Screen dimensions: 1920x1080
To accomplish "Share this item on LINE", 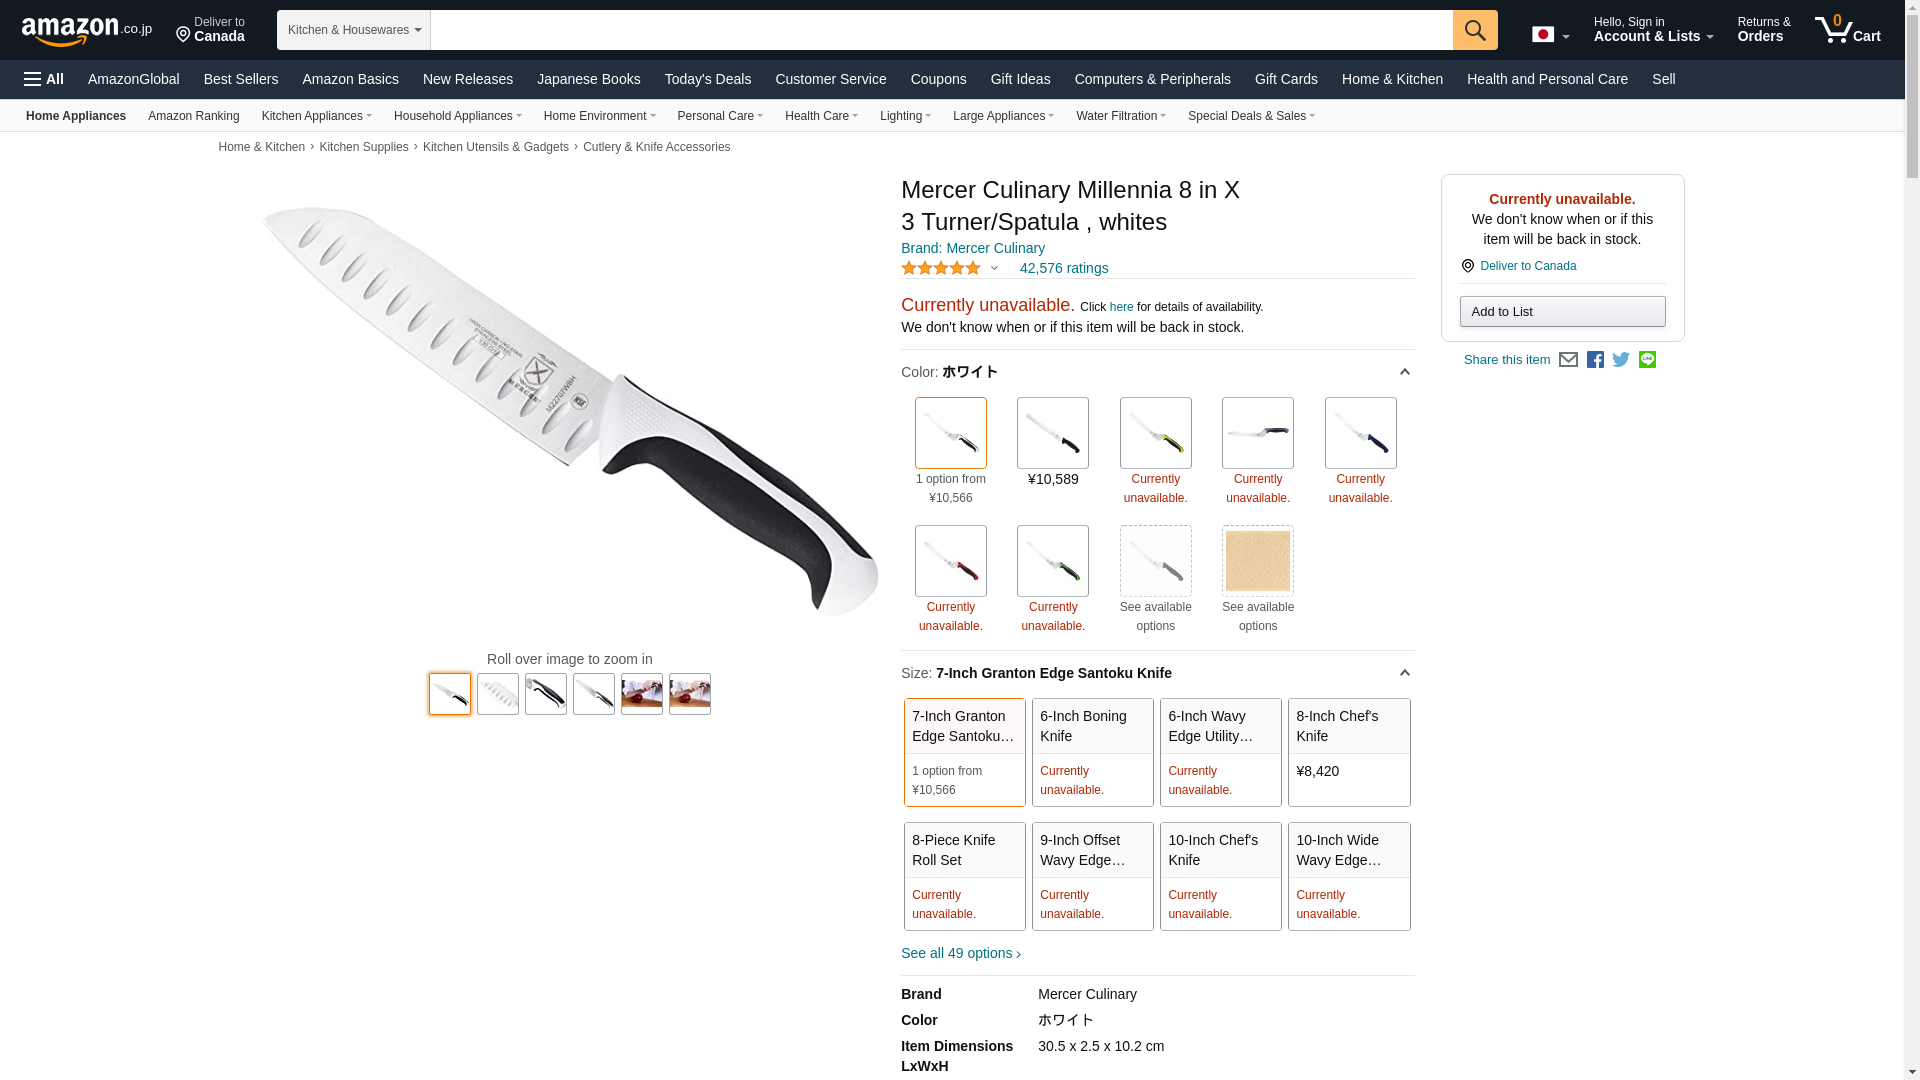I will coord(1647,360).
